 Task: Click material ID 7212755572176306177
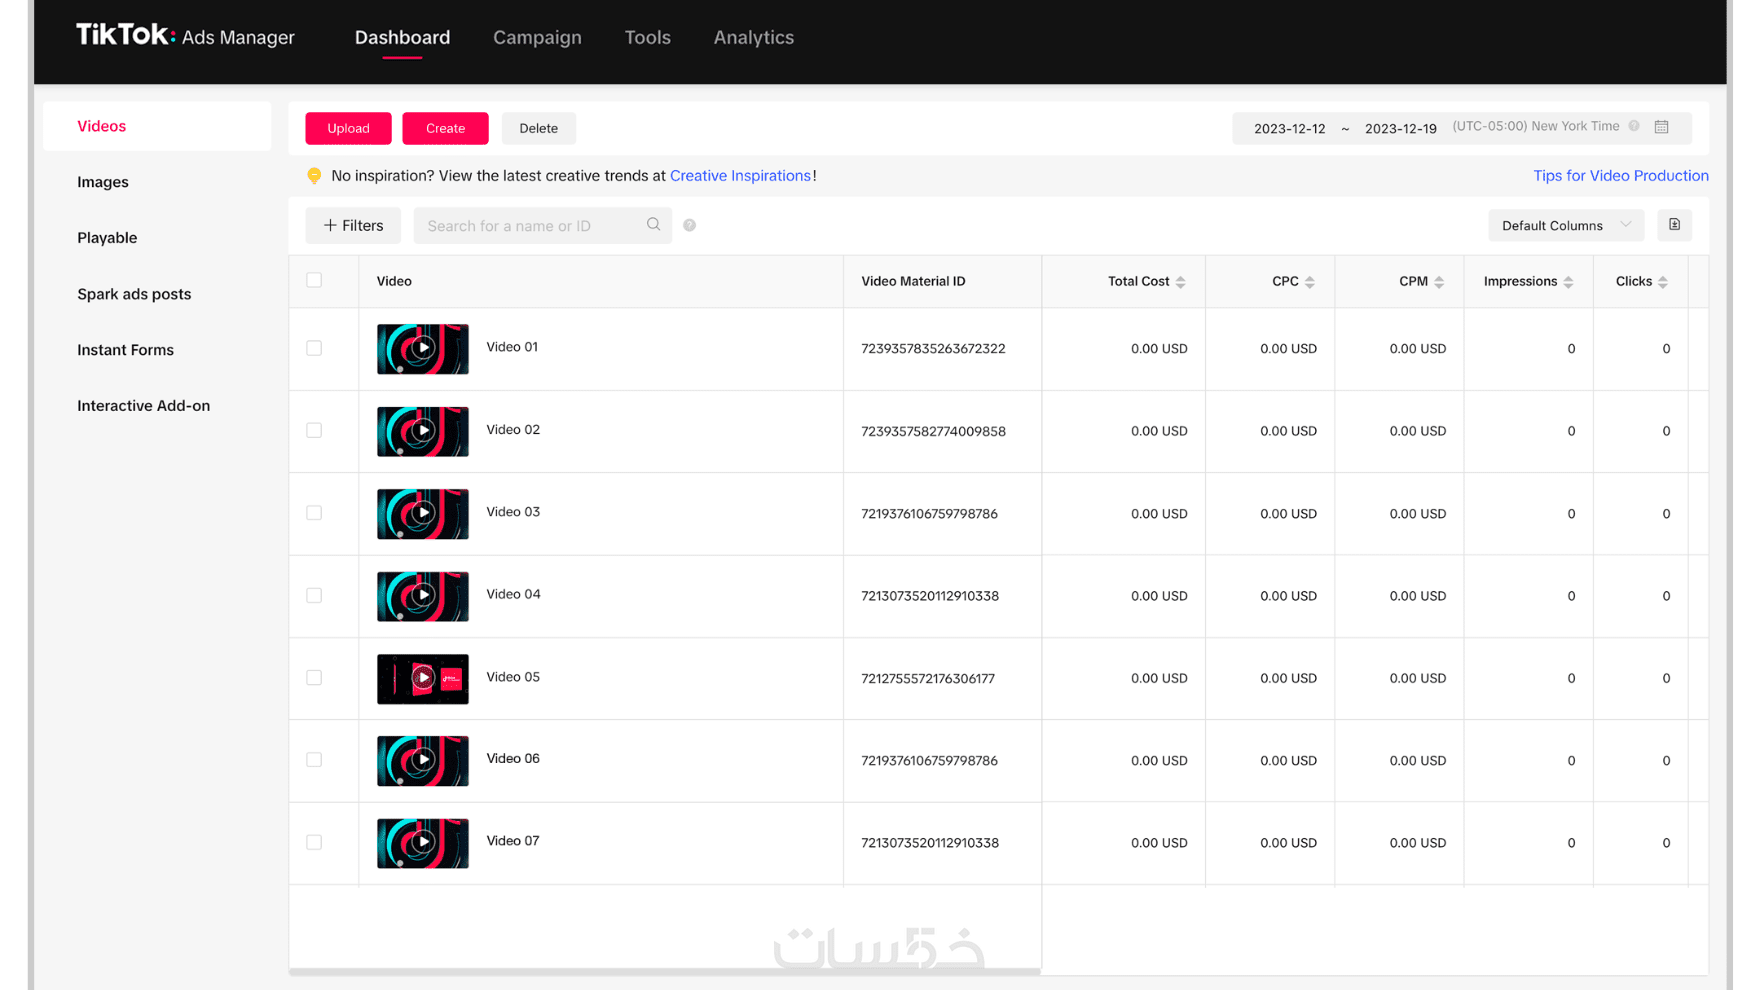[928, 678]
